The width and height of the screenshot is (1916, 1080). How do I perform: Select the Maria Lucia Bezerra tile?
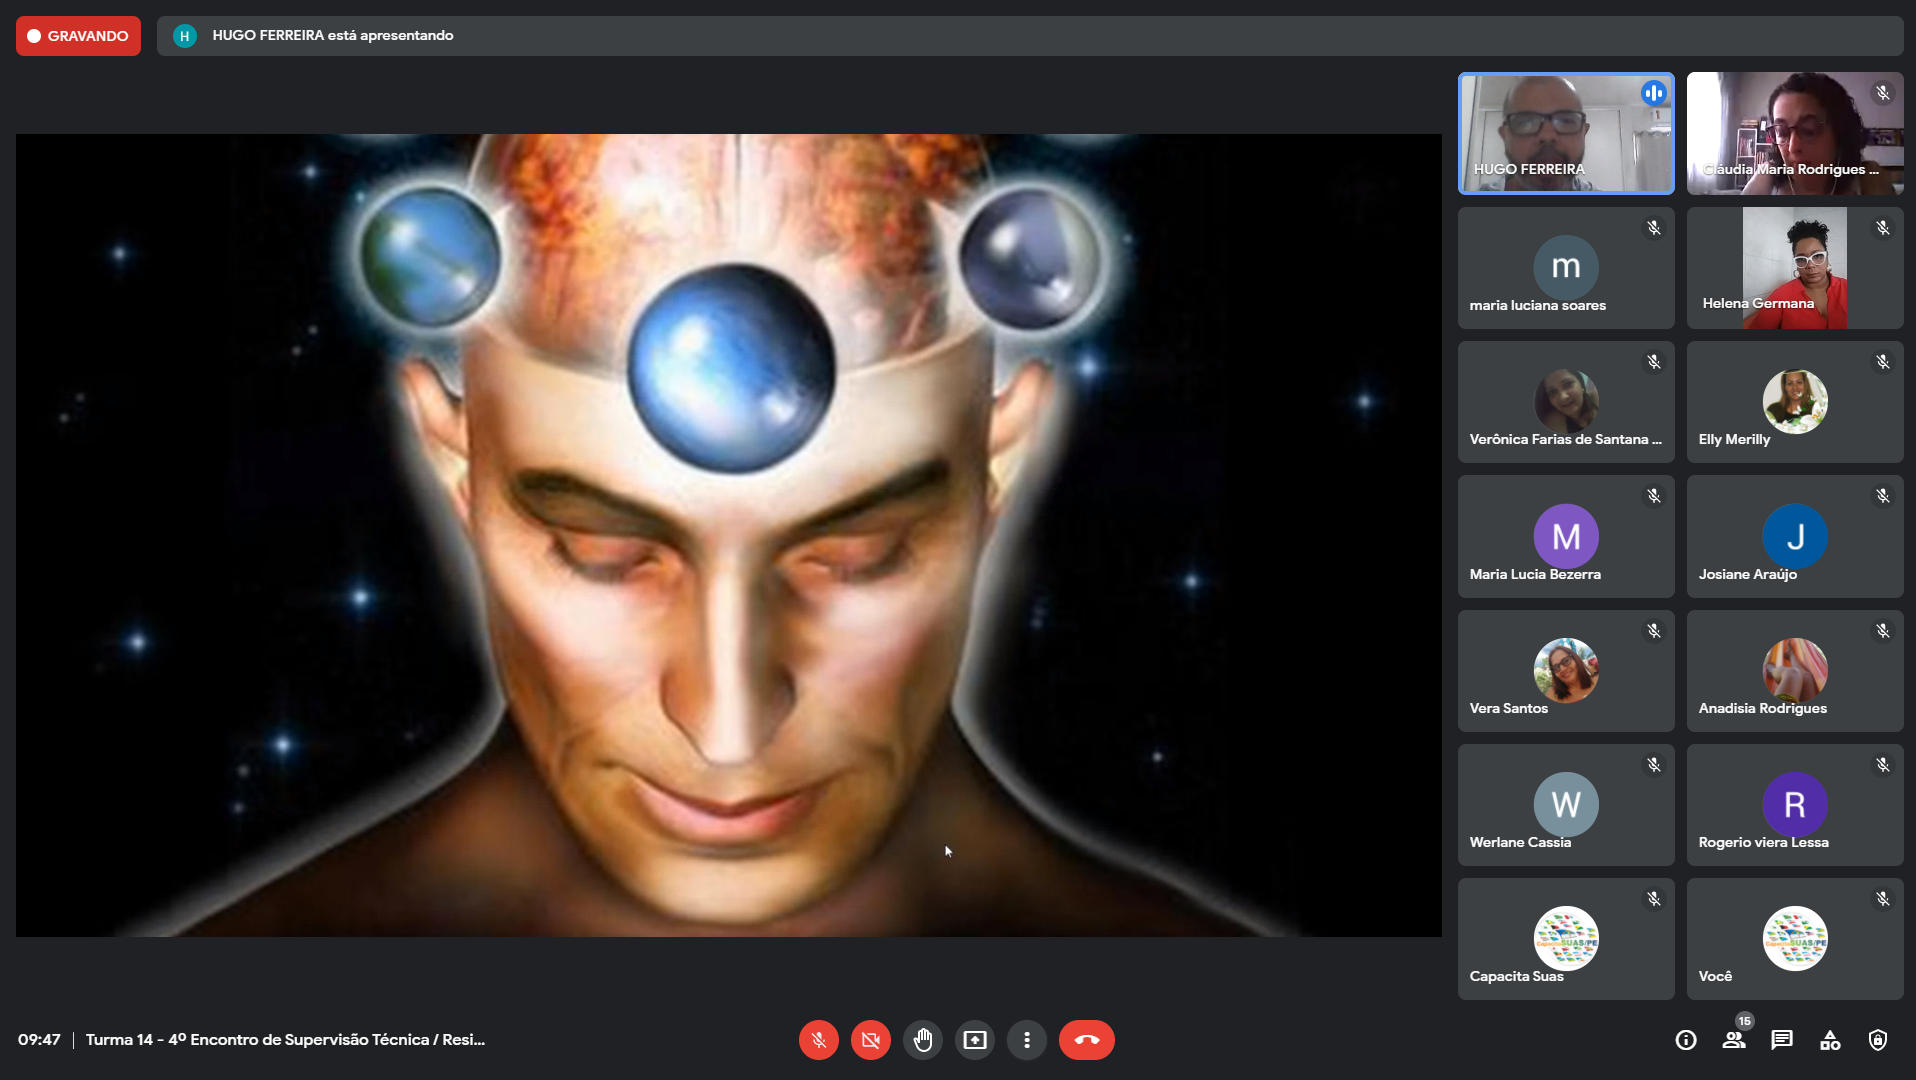pyautogui.click(x=1565, y=537)
